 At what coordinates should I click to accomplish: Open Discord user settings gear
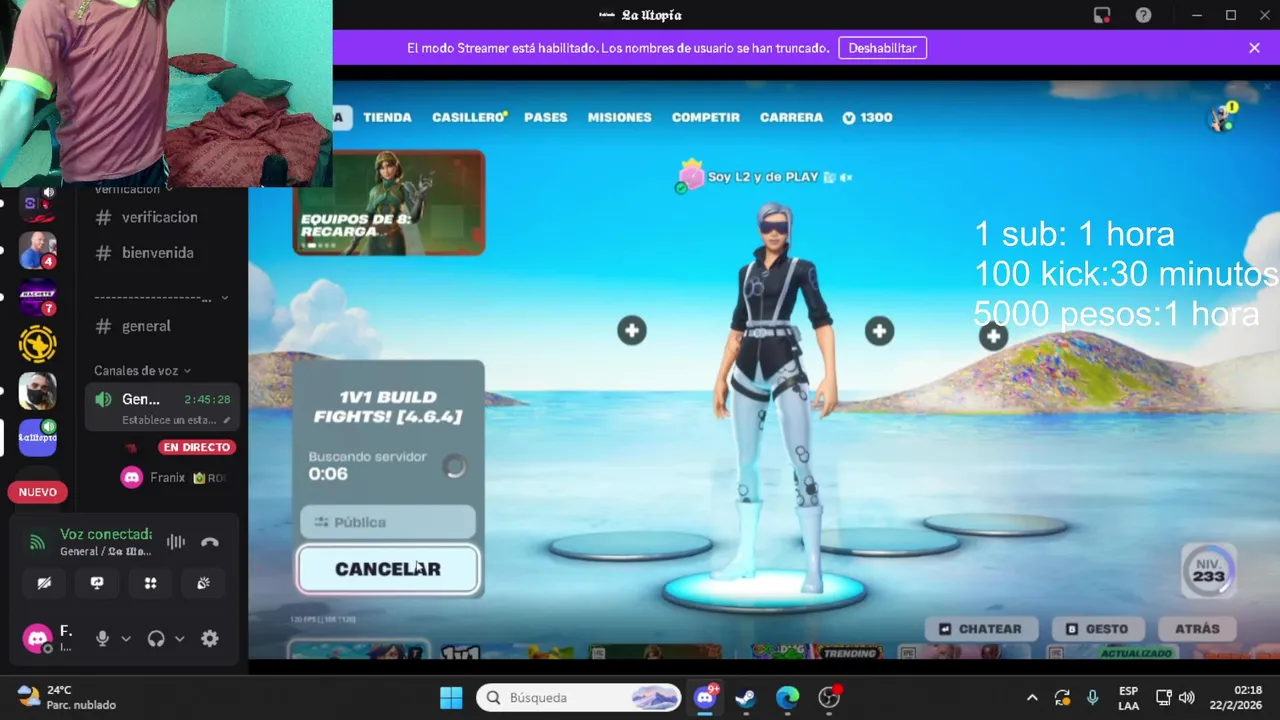coord(210,638)
